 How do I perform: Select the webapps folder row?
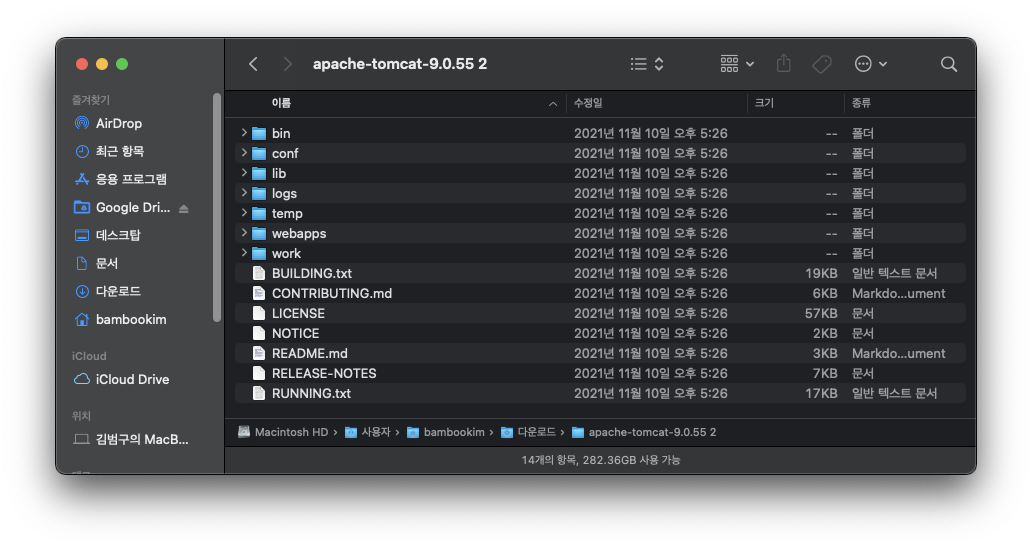point(600,233)
